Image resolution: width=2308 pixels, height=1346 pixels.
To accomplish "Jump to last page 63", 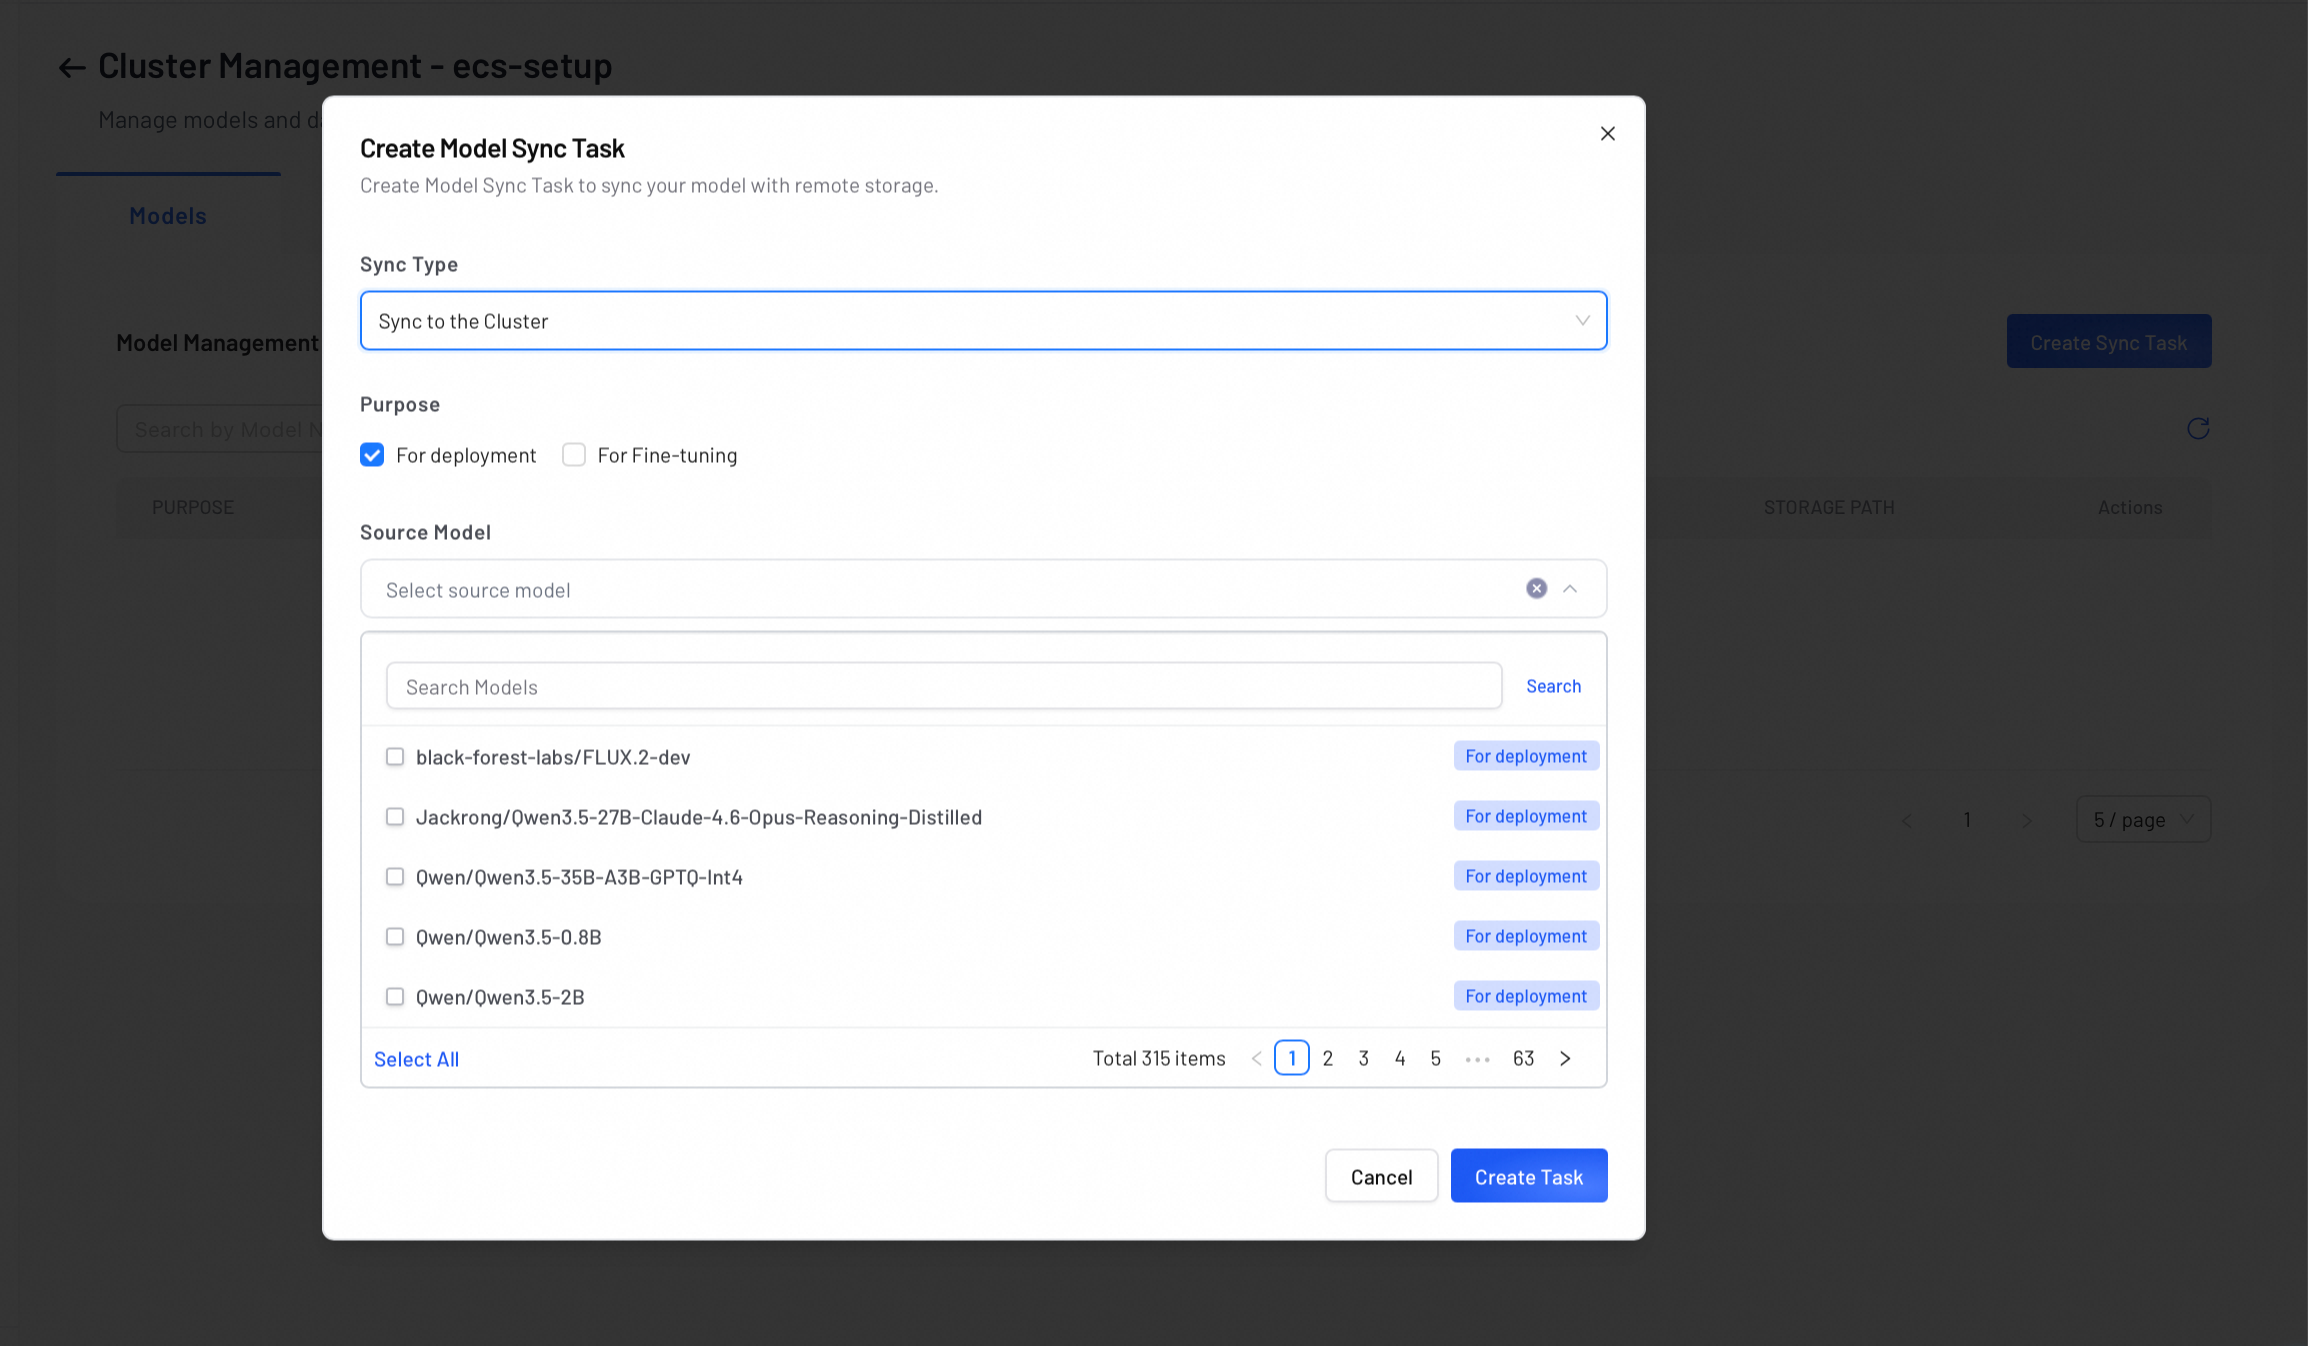I will pos(1523,1058).
